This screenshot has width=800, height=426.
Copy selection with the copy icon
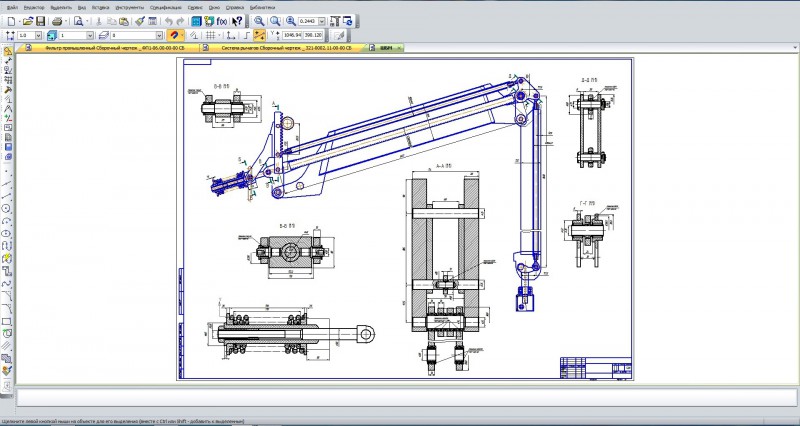coord(111,21)
